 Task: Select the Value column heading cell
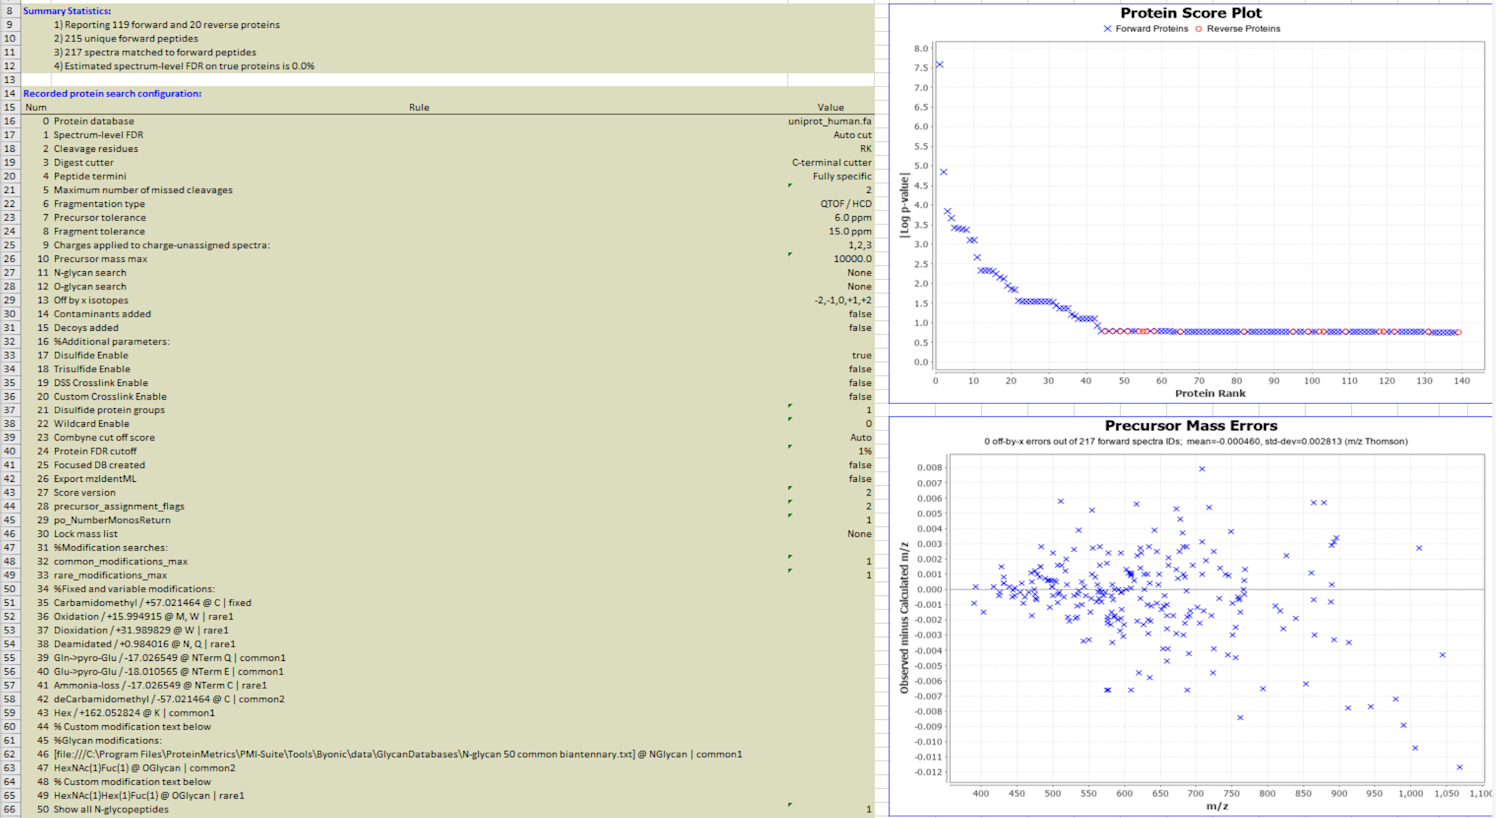[x=830, y=107]
